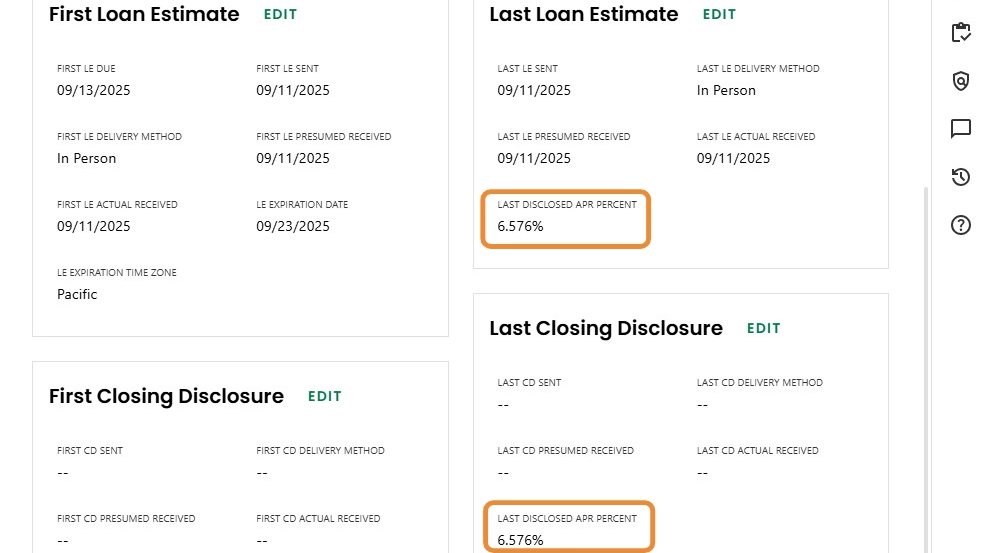Click the Last LE Presumed Received date

[x=534, y=159]
